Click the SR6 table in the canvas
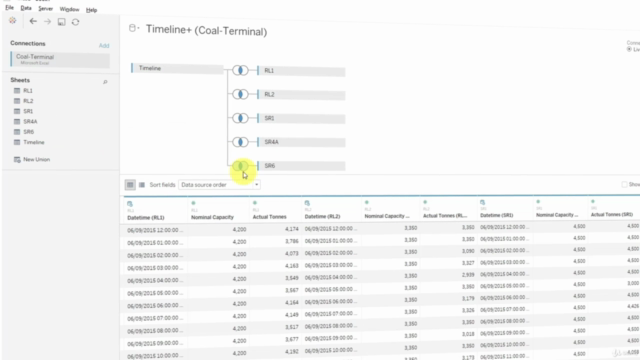 (x=301, y=166)
